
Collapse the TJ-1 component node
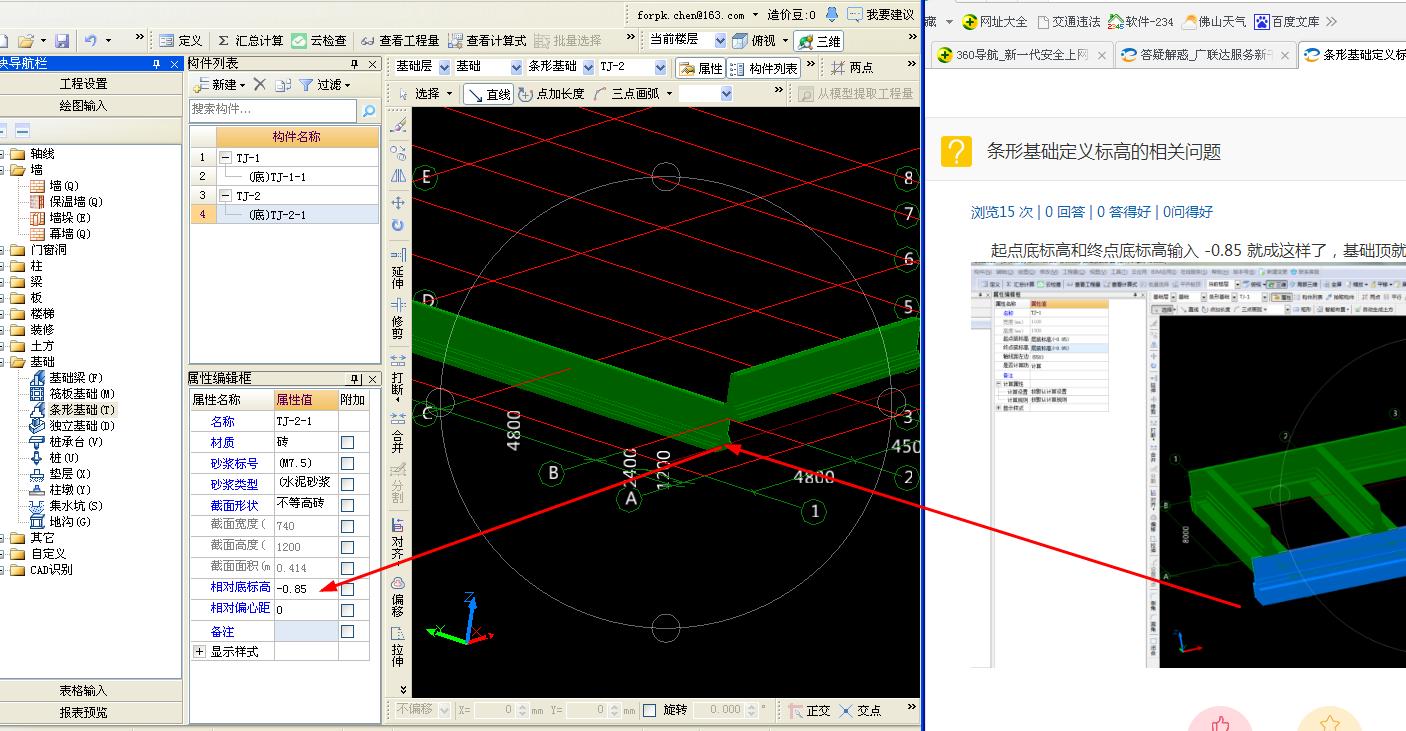coord(225,158)
